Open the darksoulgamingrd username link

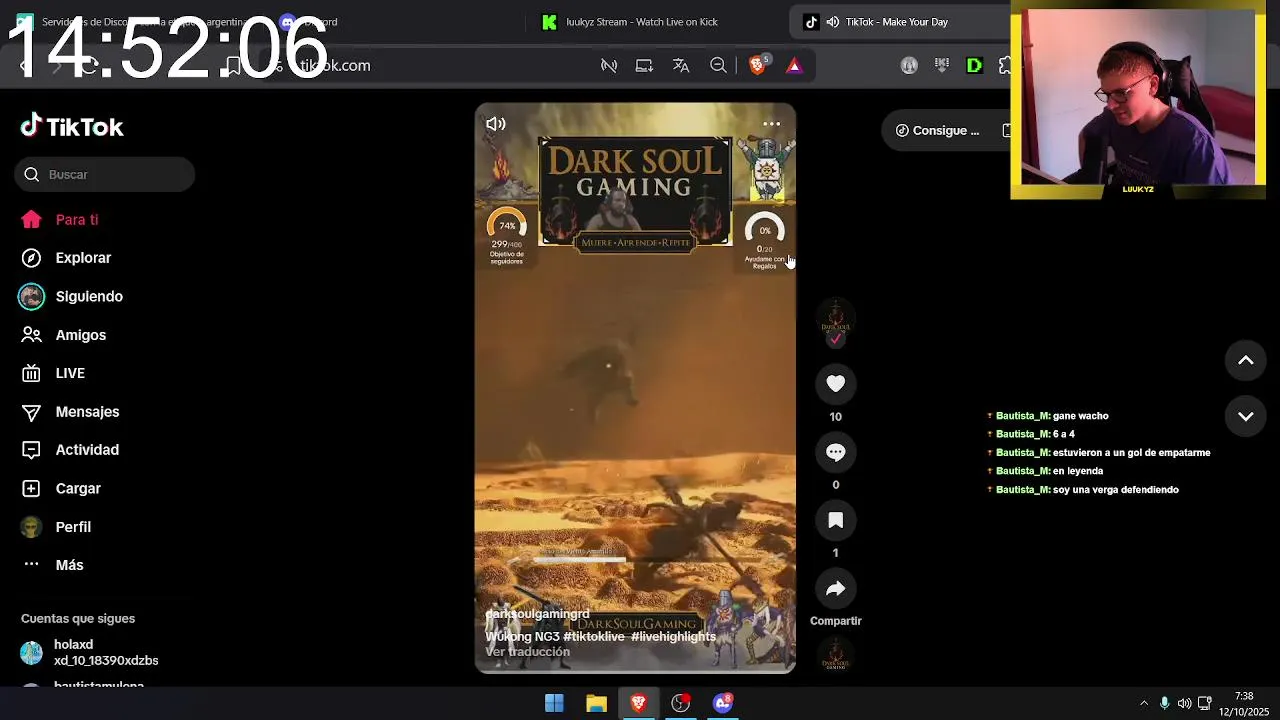537,614
